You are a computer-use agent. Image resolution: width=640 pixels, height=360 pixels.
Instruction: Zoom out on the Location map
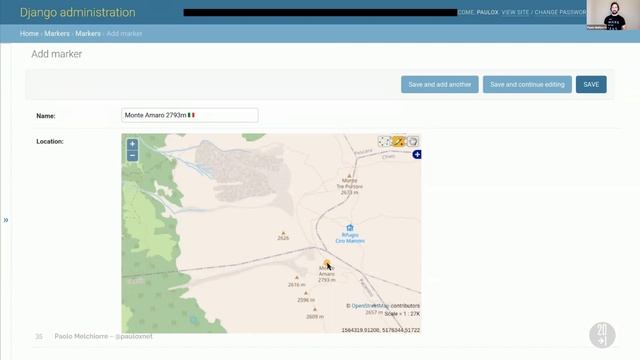point(132,156)
